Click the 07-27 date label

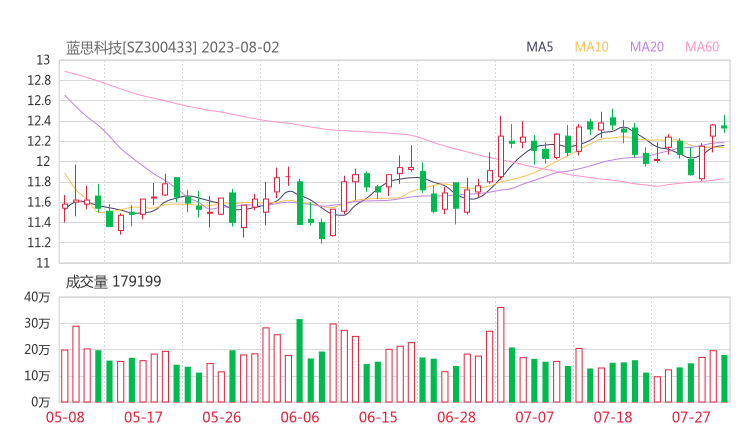point(691,417)
